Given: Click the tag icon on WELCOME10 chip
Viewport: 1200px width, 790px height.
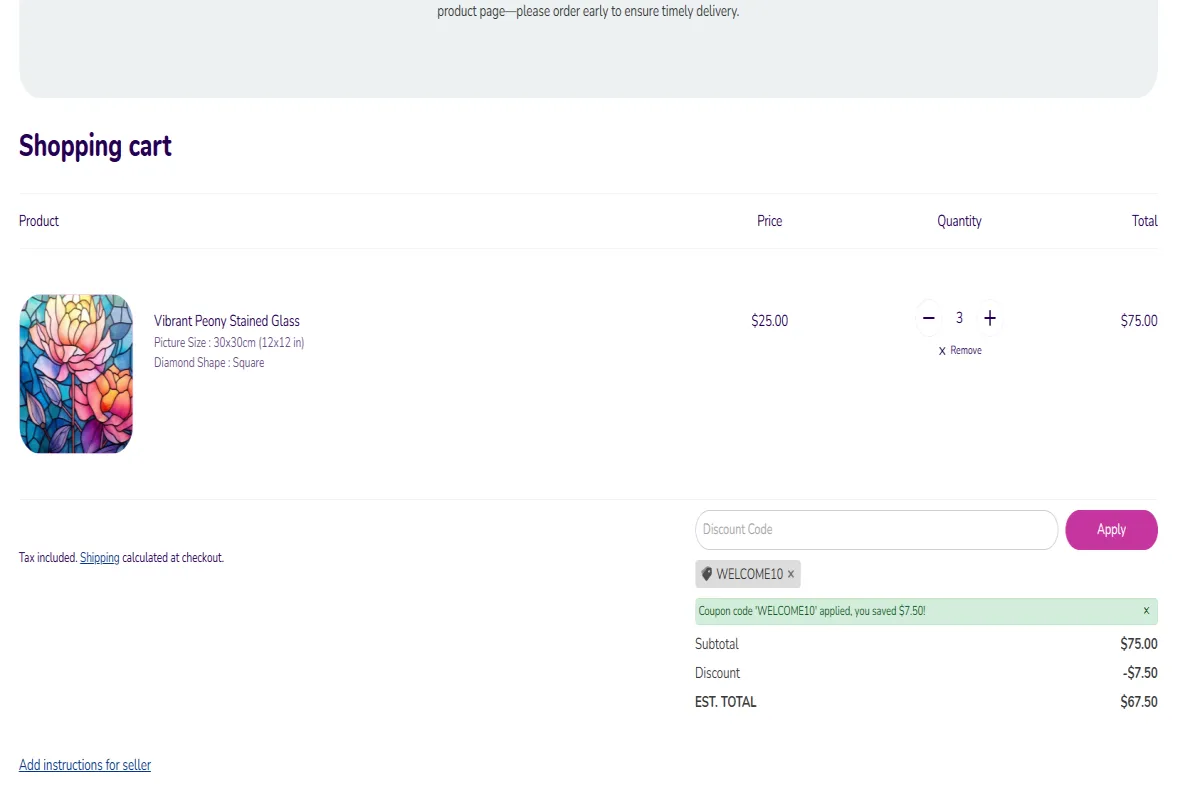Looking at the screenshot, I should click(707, 574).
